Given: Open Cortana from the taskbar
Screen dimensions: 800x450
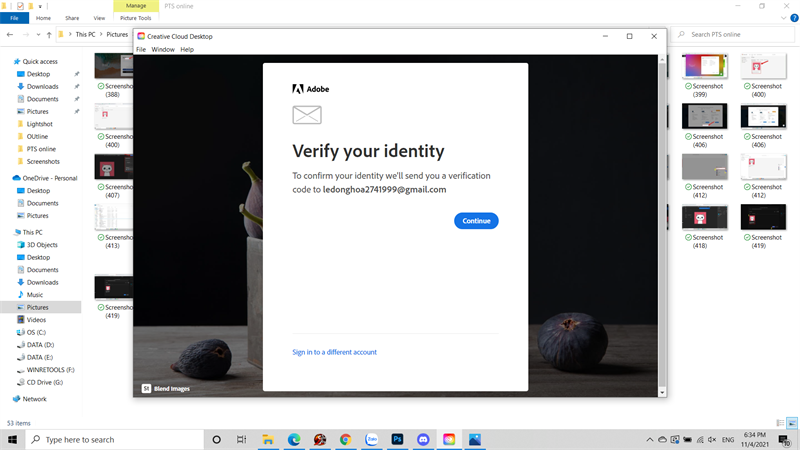Looking at the screenshot, I should (216, 439).
